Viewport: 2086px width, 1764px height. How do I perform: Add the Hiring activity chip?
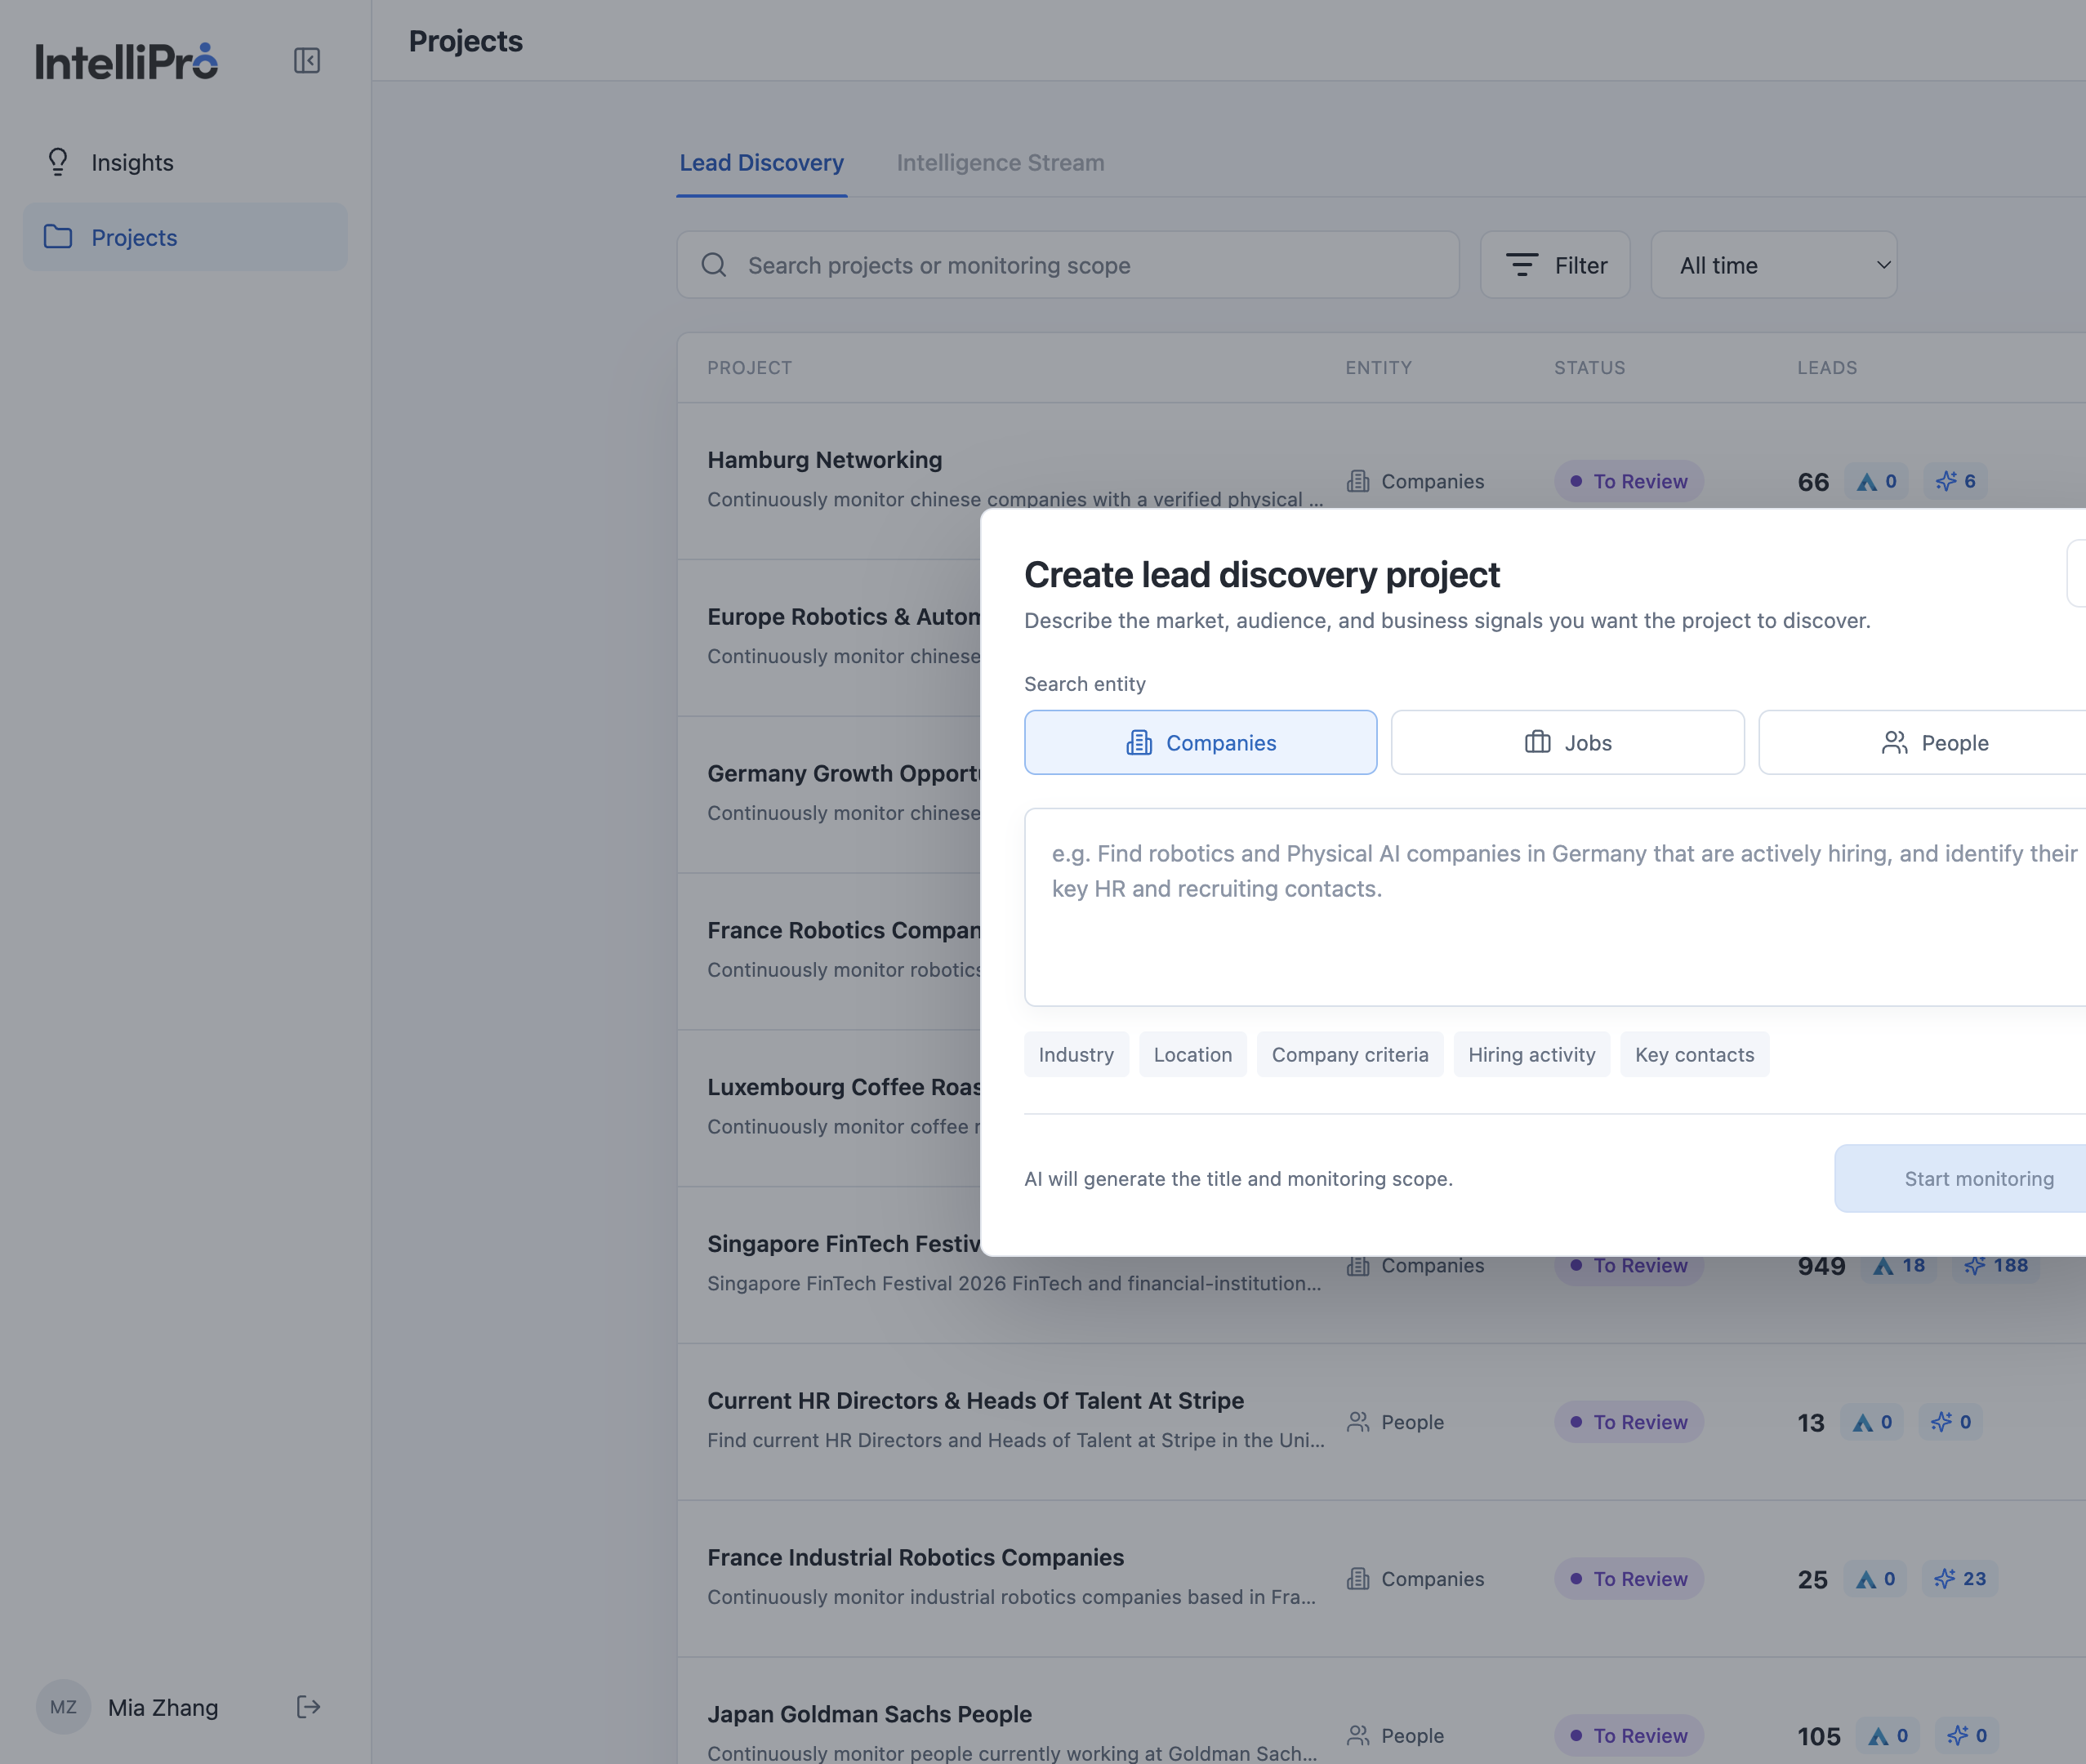point(1531,1055)
